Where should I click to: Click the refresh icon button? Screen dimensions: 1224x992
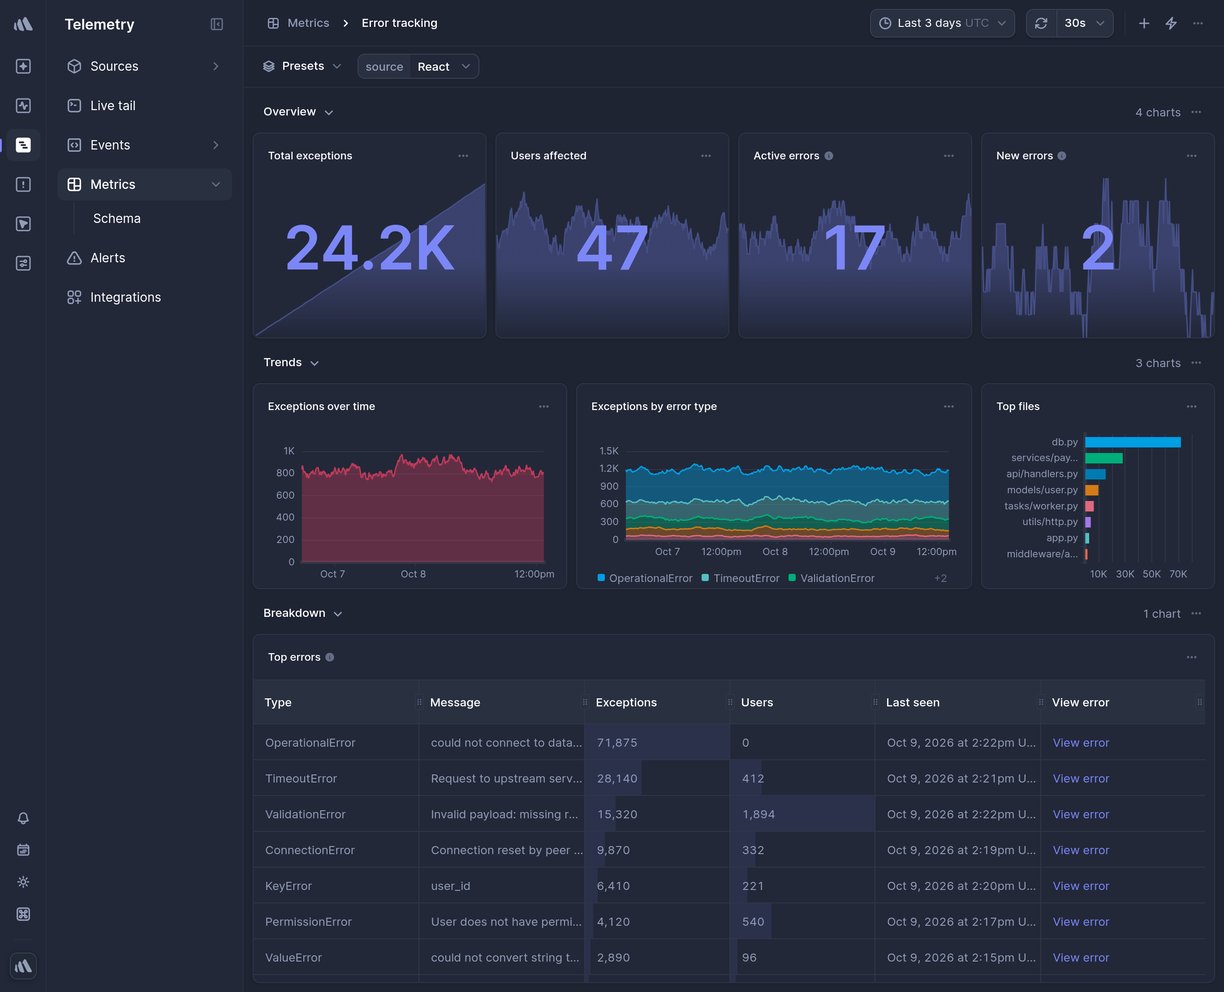tap(1041, 23)
